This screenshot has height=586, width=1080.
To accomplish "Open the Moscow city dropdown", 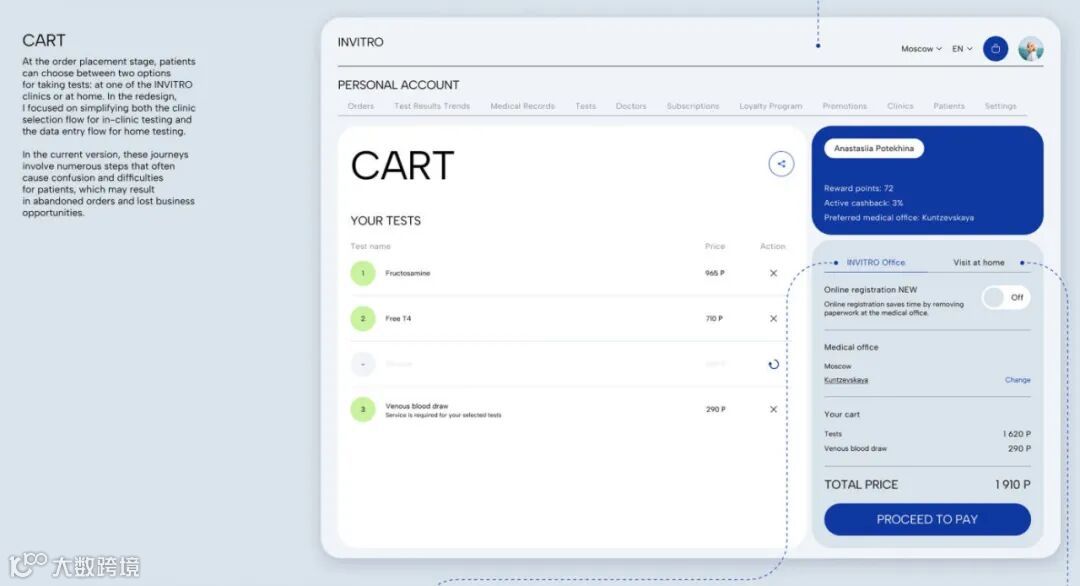I will (x=921, y=49).
